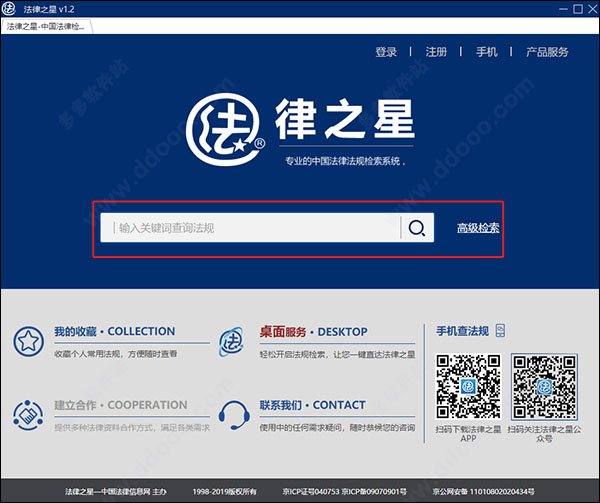Open 我的收藏 COLLECTION heading
The height and width of the screenshot is (503, 600).
click(x=114, y=331)
